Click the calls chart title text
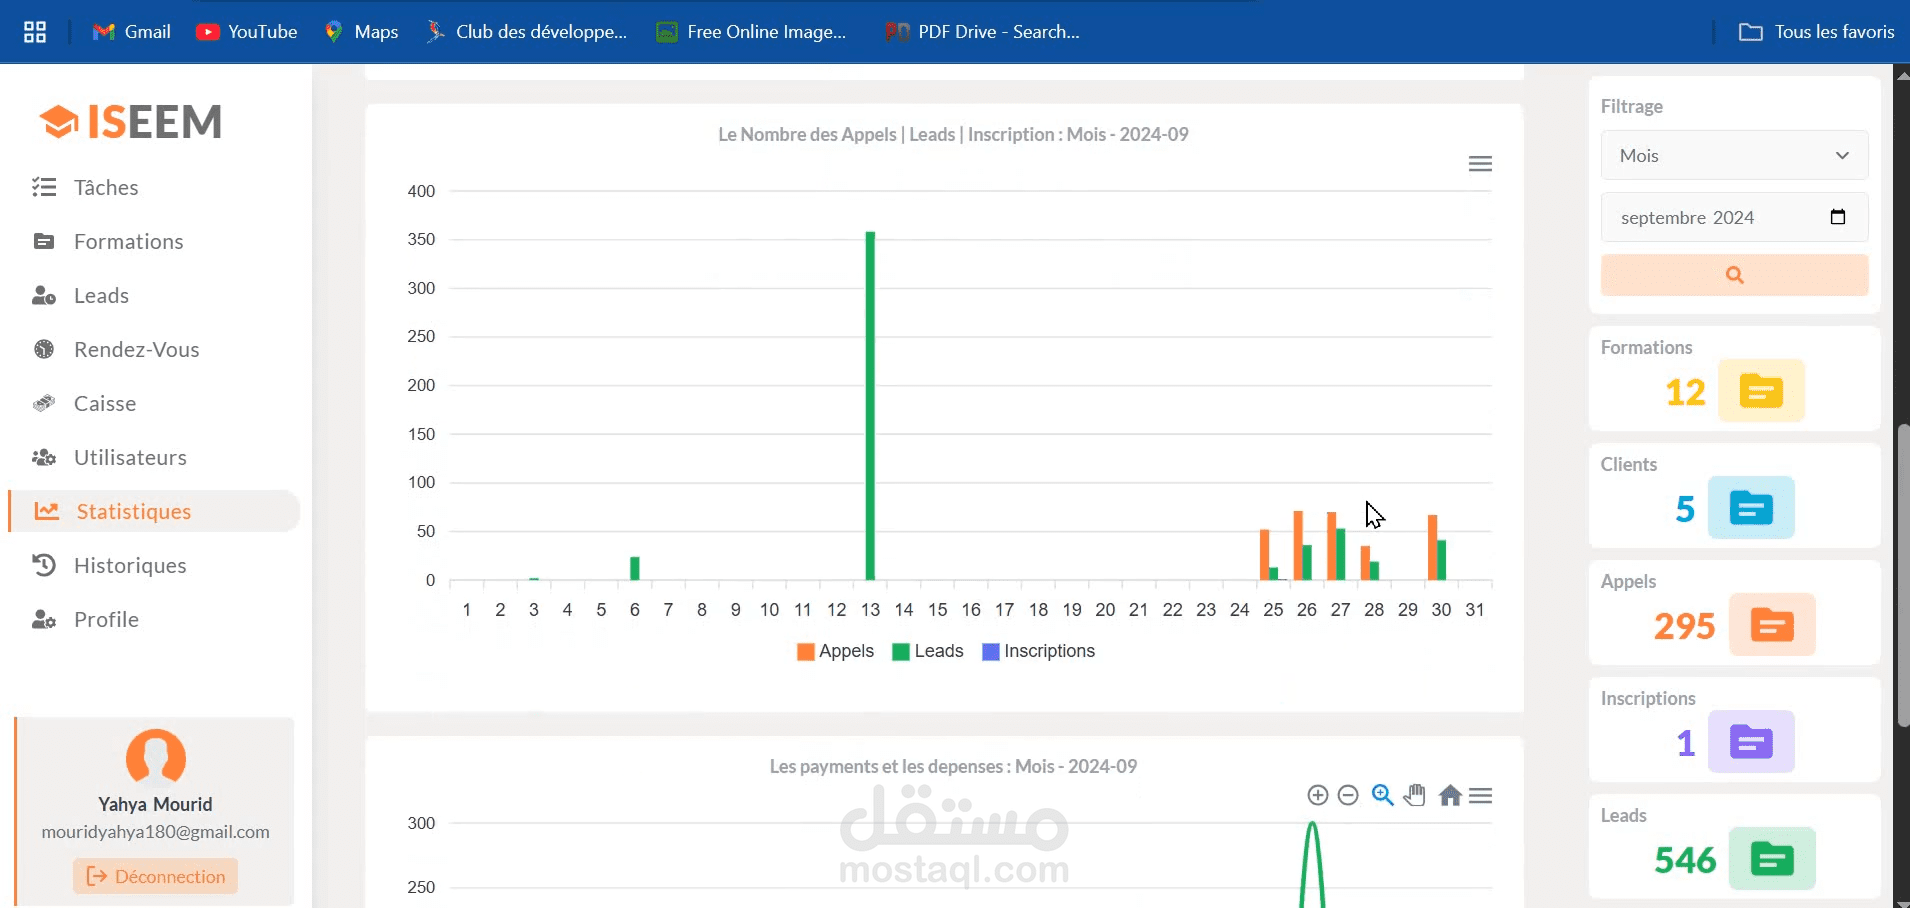1910x908 pixels. (x=953, y=134)
